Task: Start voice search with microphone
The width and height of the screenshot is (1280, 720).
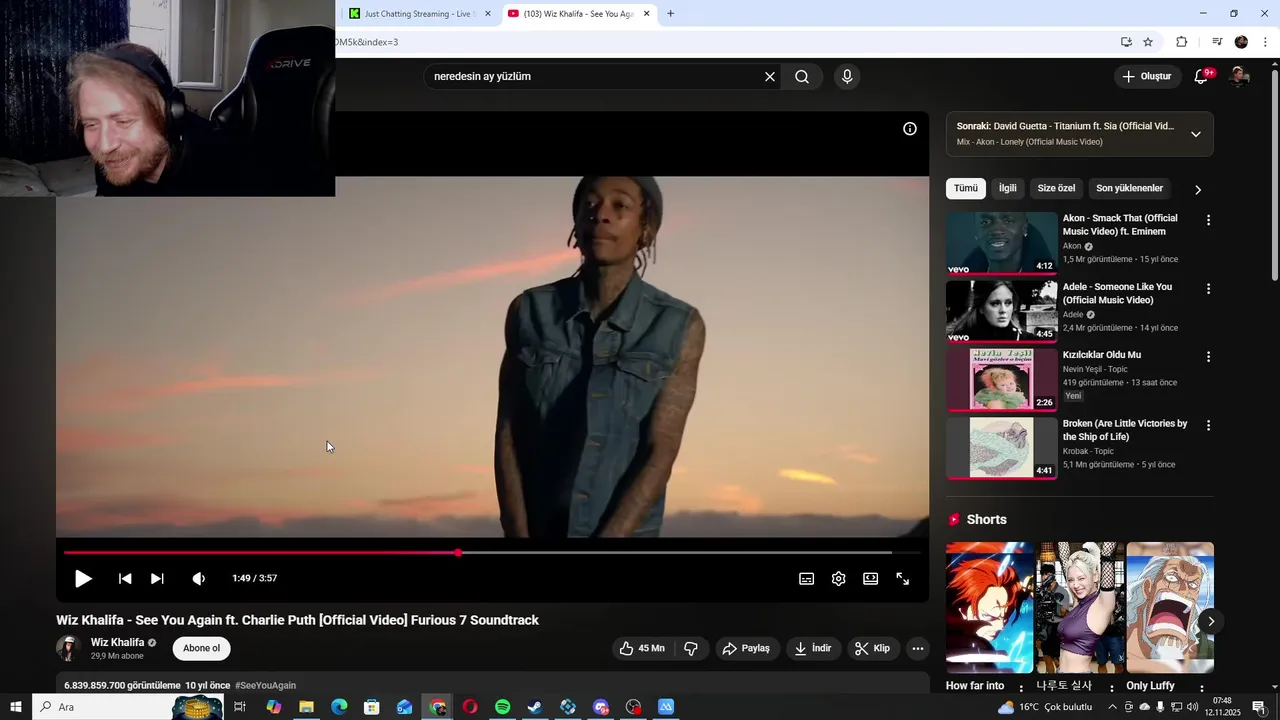Action: coord(847,77)
